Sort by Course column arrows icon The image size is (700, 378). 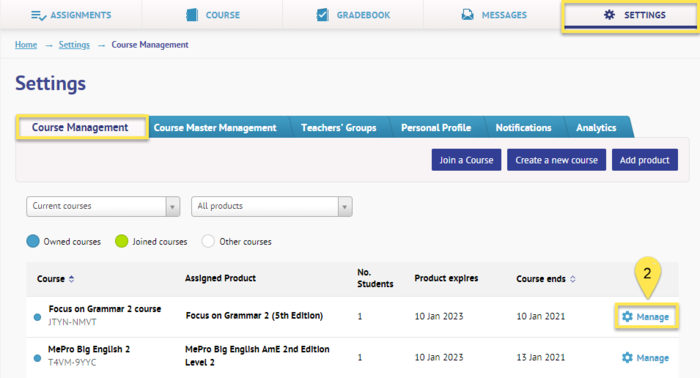click(71, 279)
